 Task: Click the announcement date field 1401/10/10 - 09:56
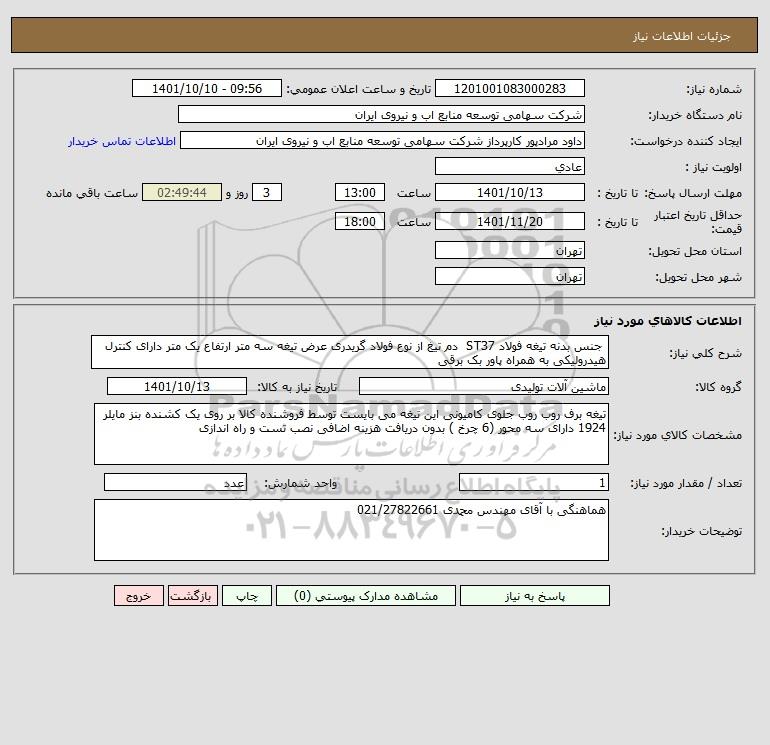coord(207,88)
